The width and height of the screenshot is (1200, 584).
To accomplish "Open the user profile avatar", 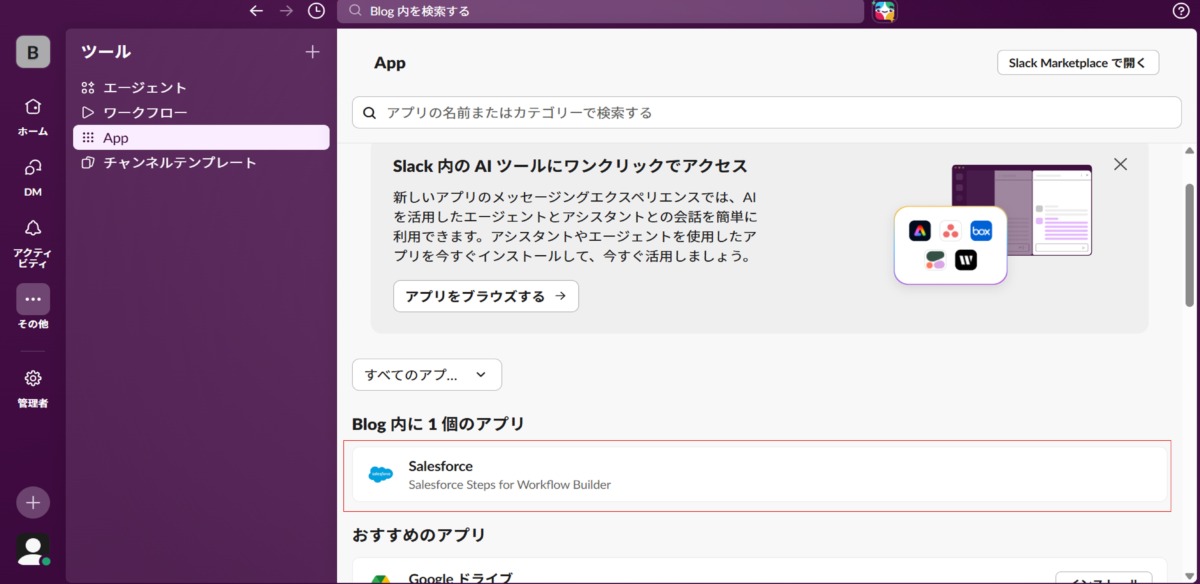I will 33,549.
